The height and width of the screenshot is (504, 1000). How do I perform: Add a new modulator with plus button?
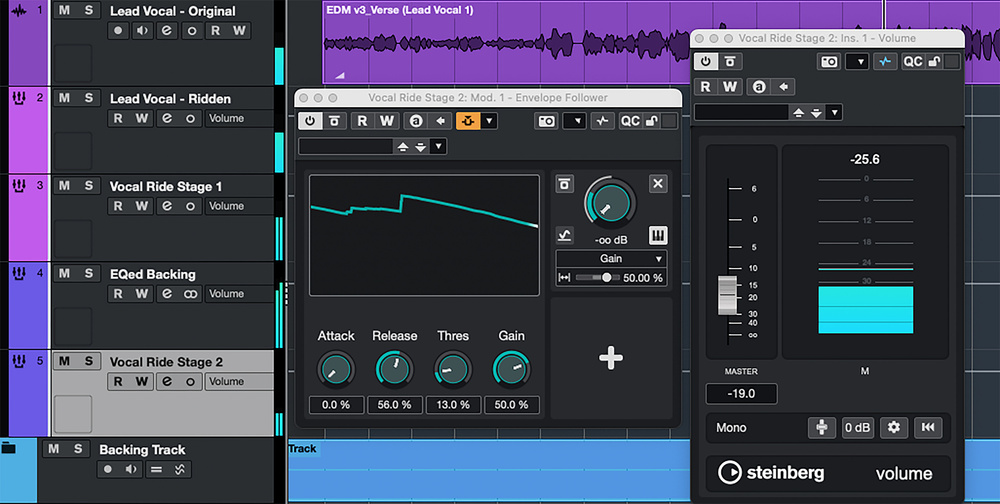(x=610, y=359)
